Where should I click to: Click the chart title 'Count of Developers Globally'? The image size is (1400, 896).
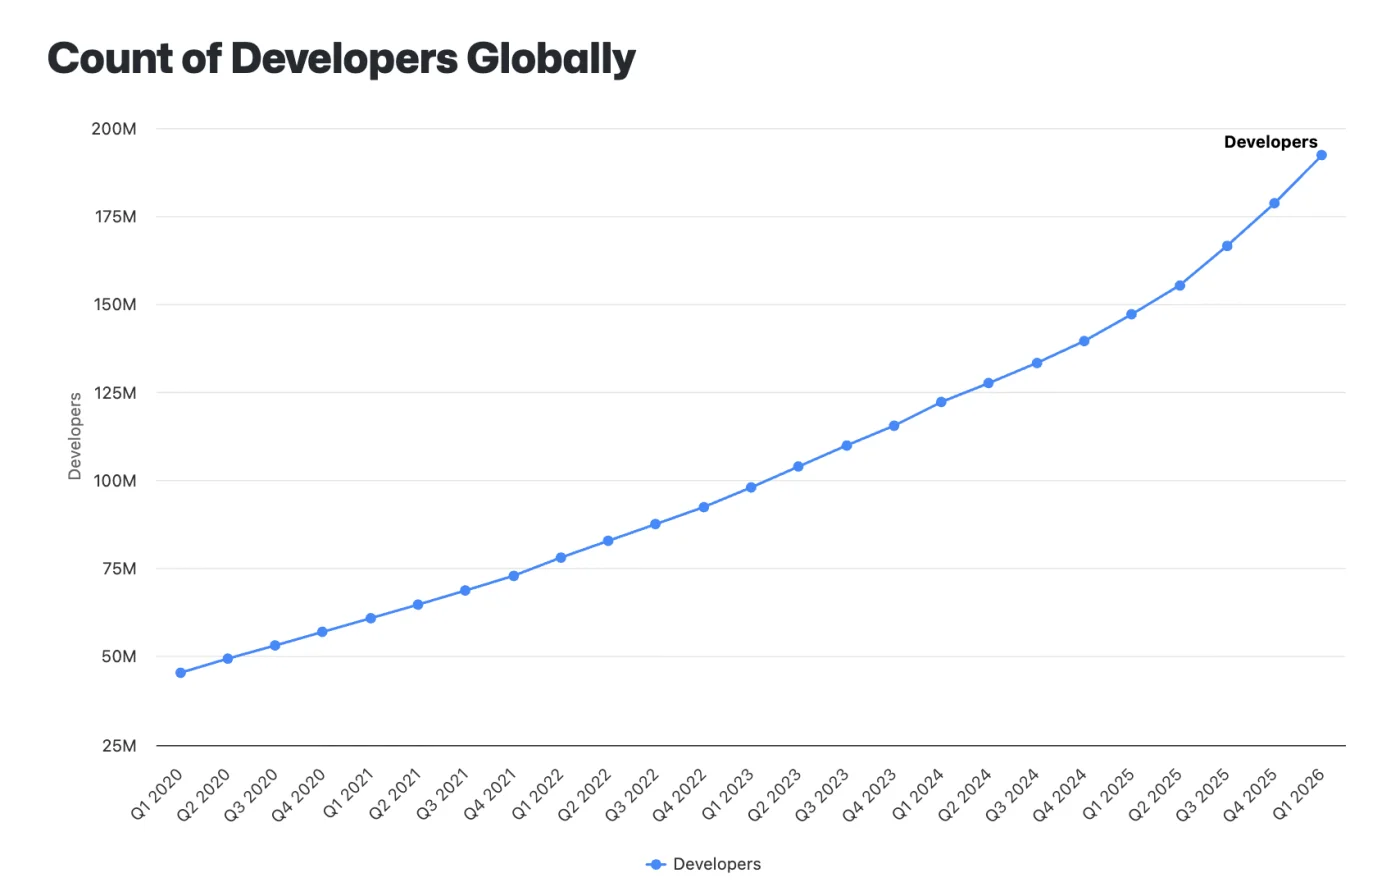pyautogui.click(x=341, y=59)
